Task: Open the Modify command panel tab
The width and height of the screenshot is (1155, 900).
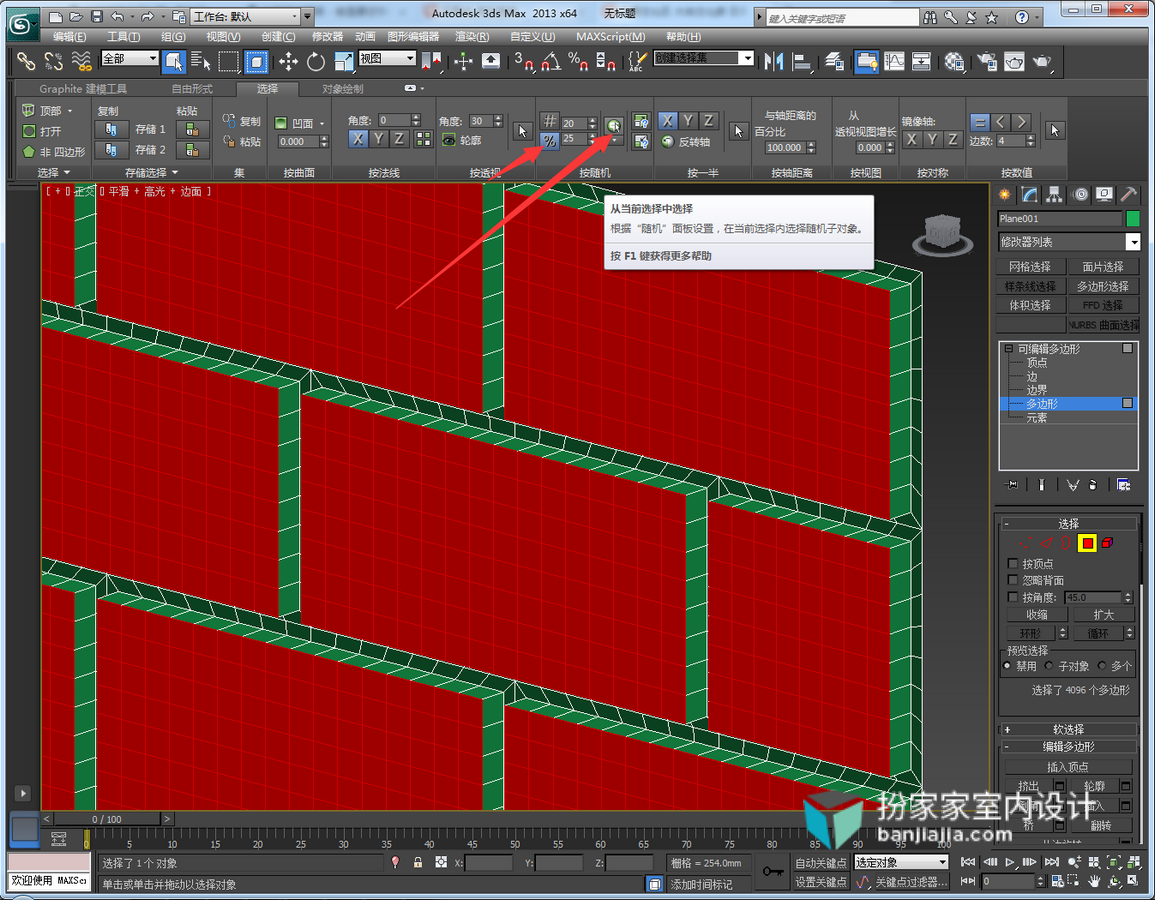Action: point(1030,194)
